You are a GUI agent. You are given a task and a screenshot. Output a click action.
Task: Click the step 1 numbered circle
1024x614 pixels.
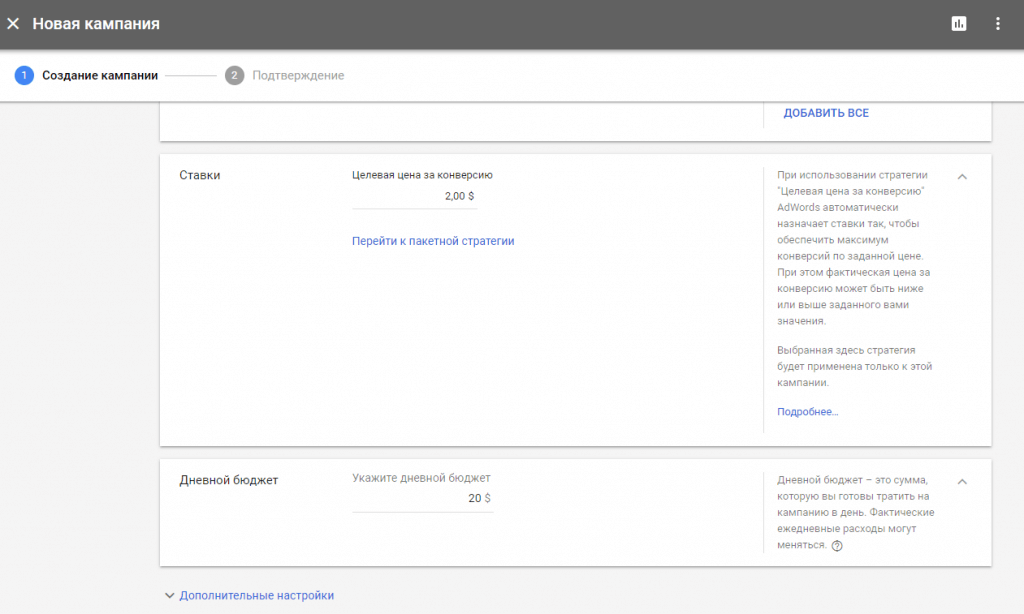(x=24, y=75)
